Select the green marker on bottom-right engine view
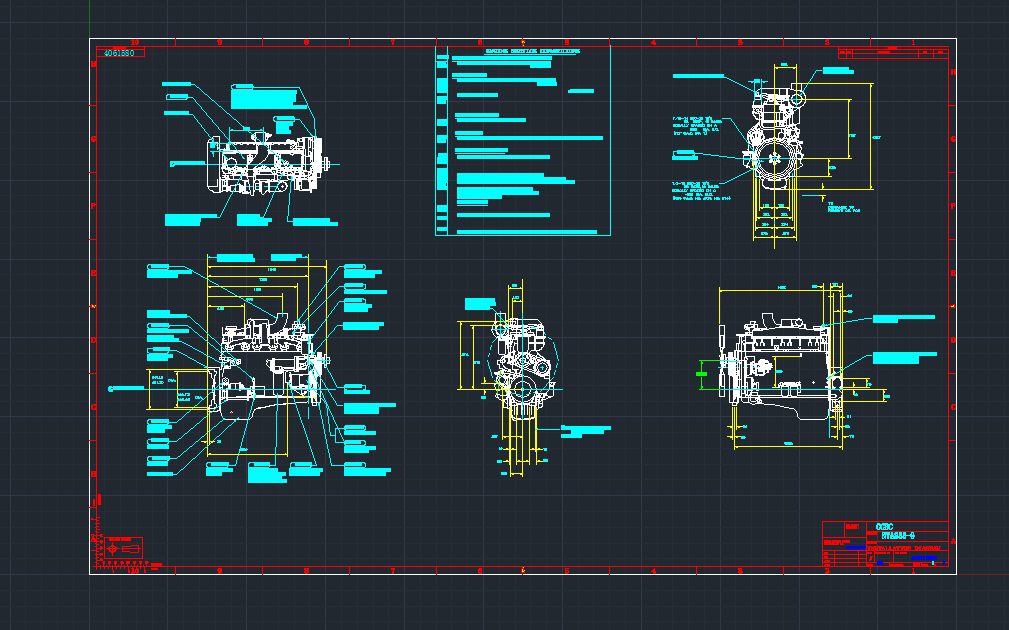This screenshot has height=630, width=1009. [x=702, y=373]
